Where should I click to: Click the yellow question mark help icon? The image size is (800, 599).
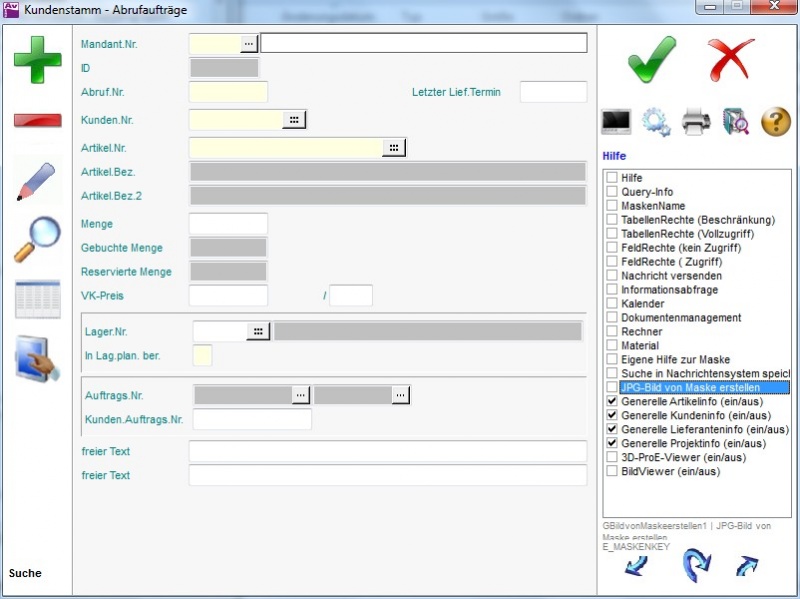point(776,122)
